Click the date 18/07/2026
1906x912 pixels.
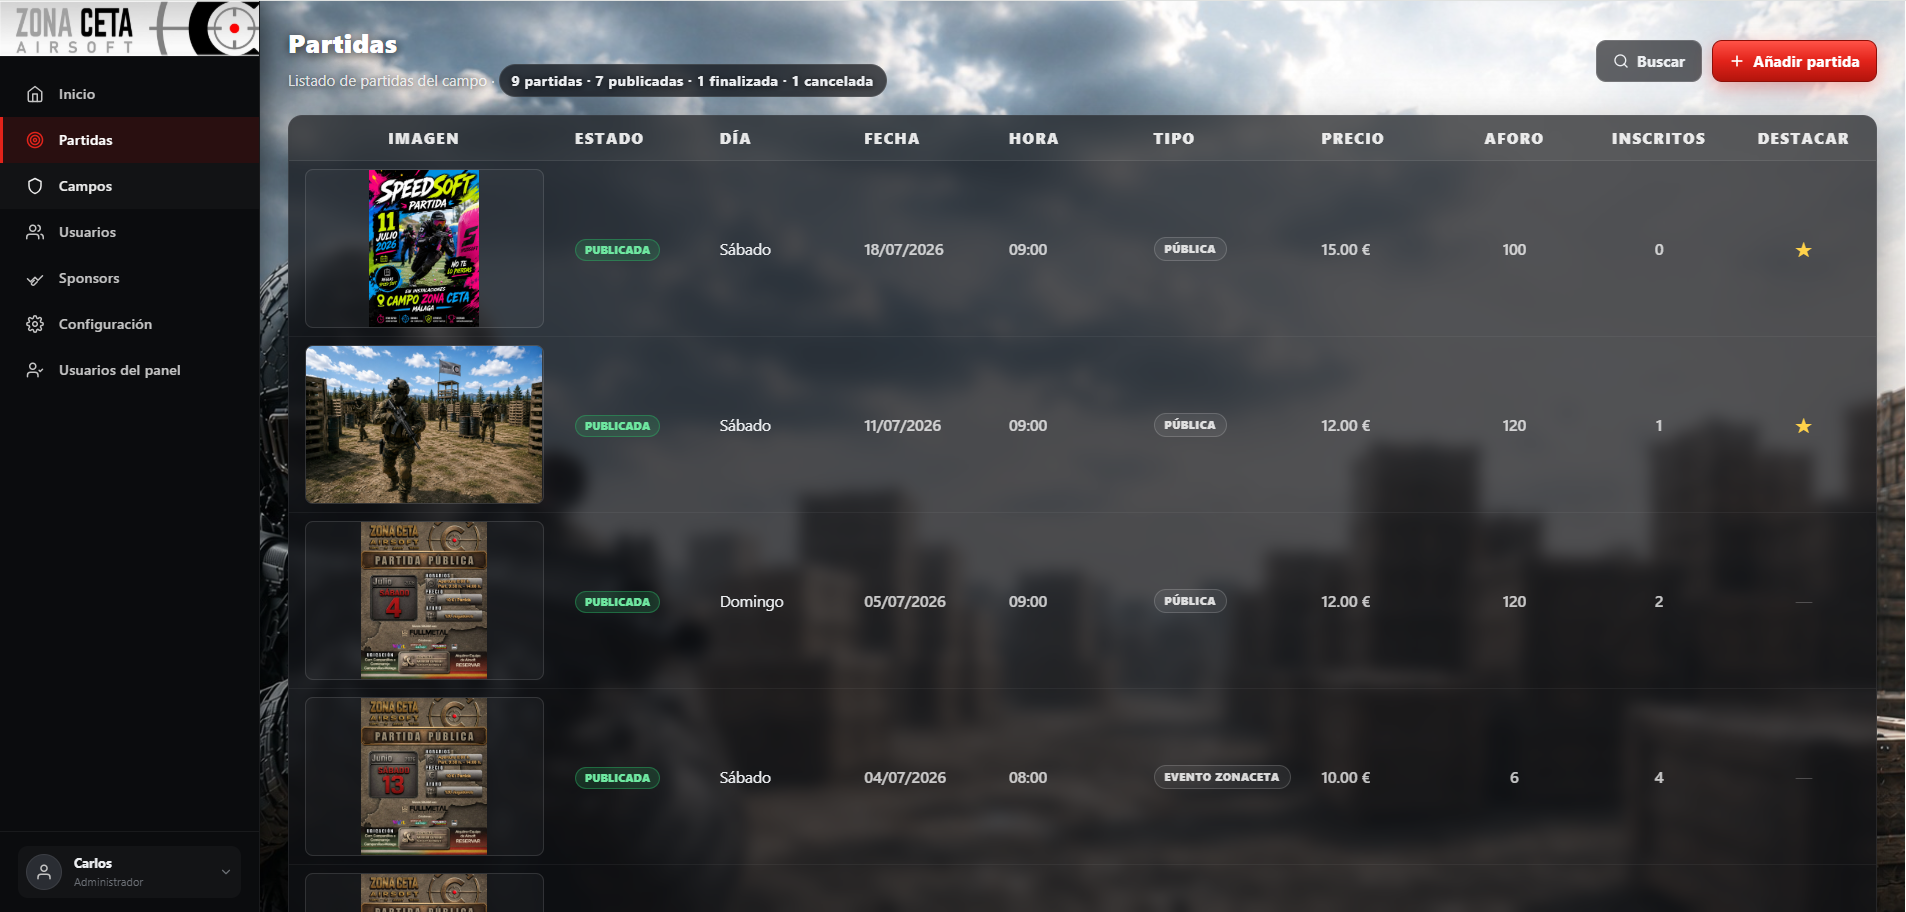pyautogui.click(x=904, y=250)
